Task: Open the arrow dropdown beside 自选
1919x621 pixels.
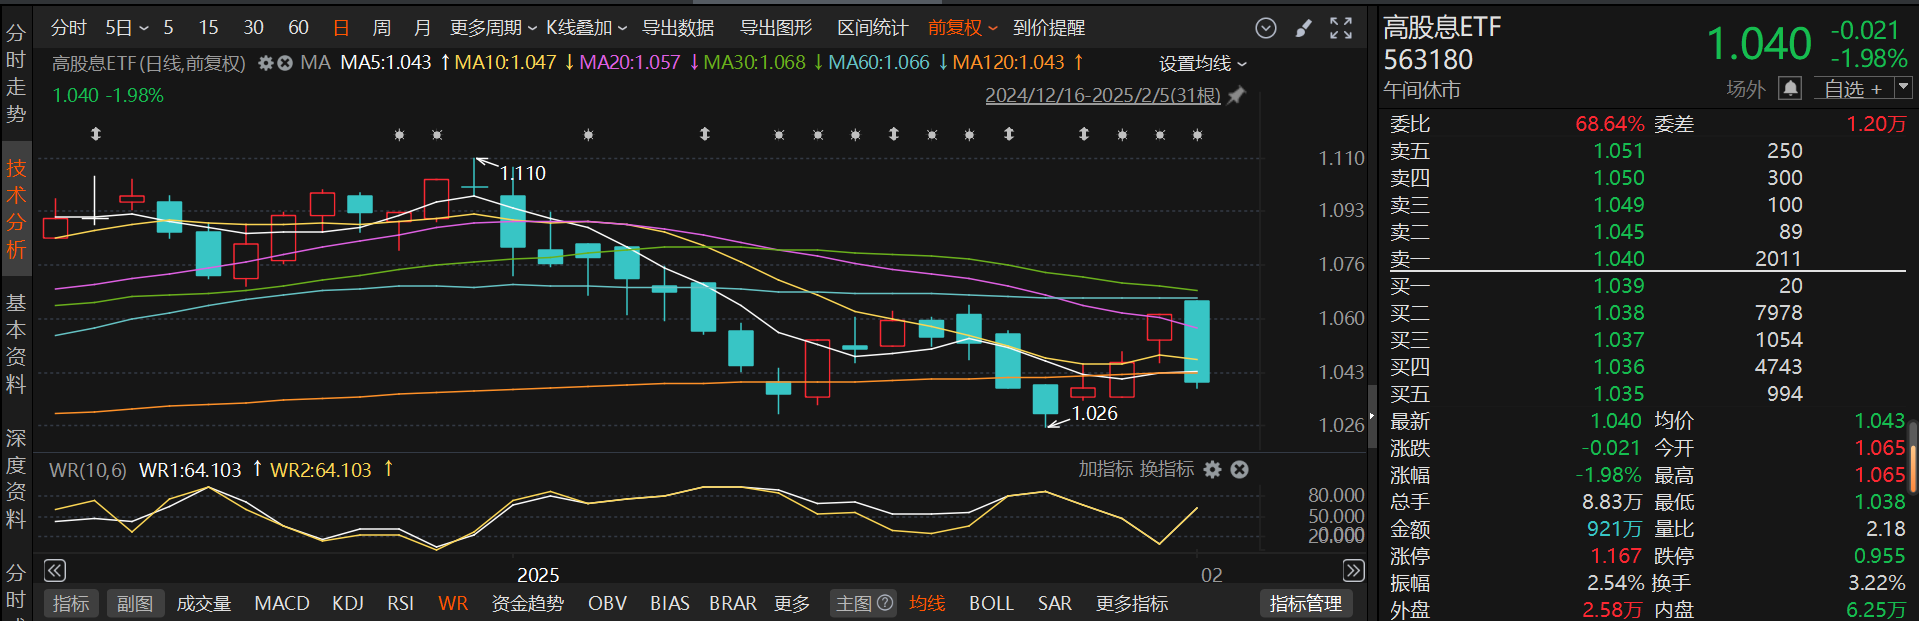Action: click(x=1903, y=89)
